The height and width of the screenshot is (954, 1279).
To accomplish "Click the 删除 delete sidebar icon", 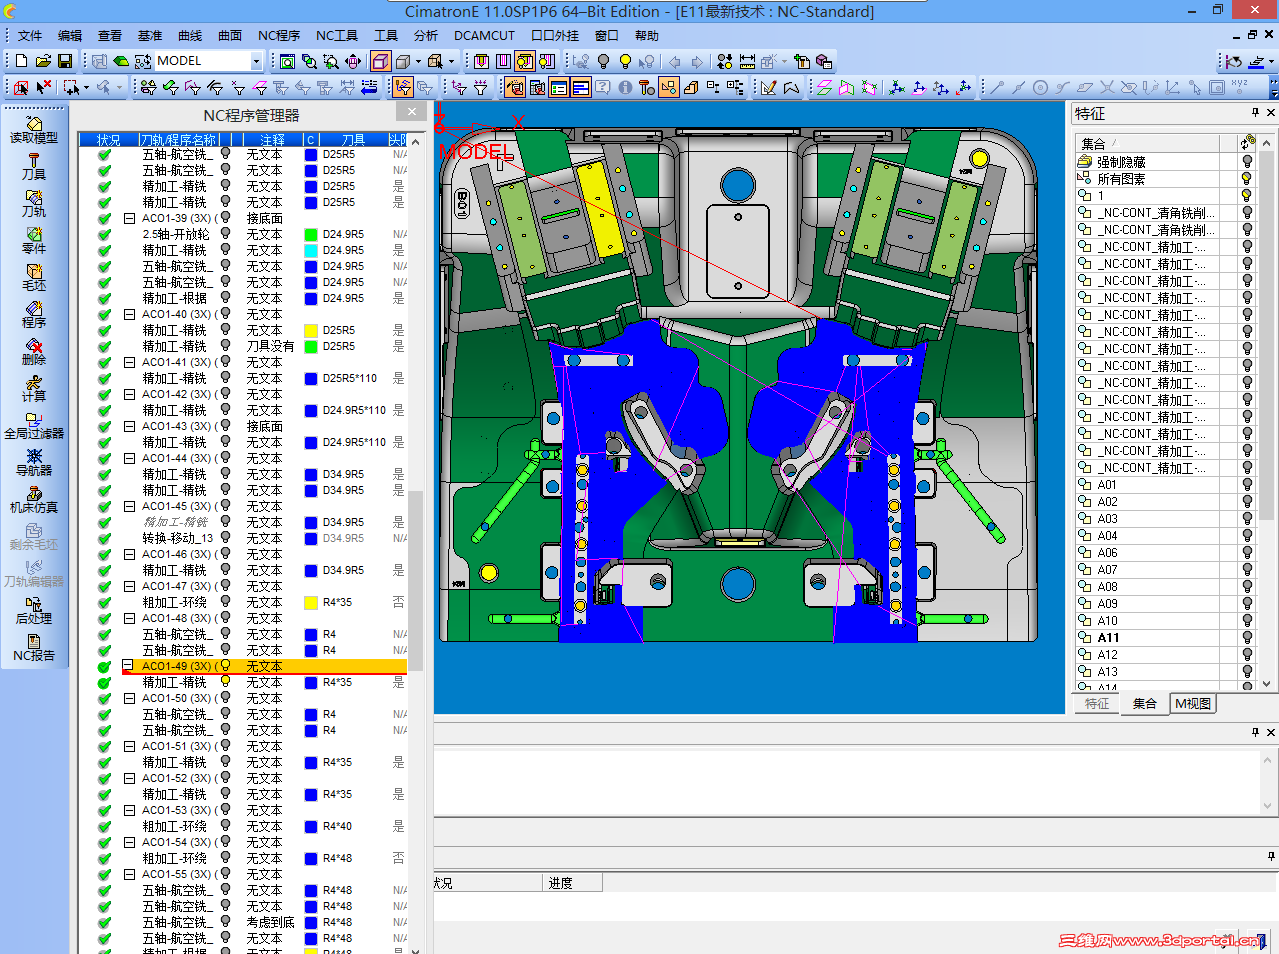I will [34, 352].
